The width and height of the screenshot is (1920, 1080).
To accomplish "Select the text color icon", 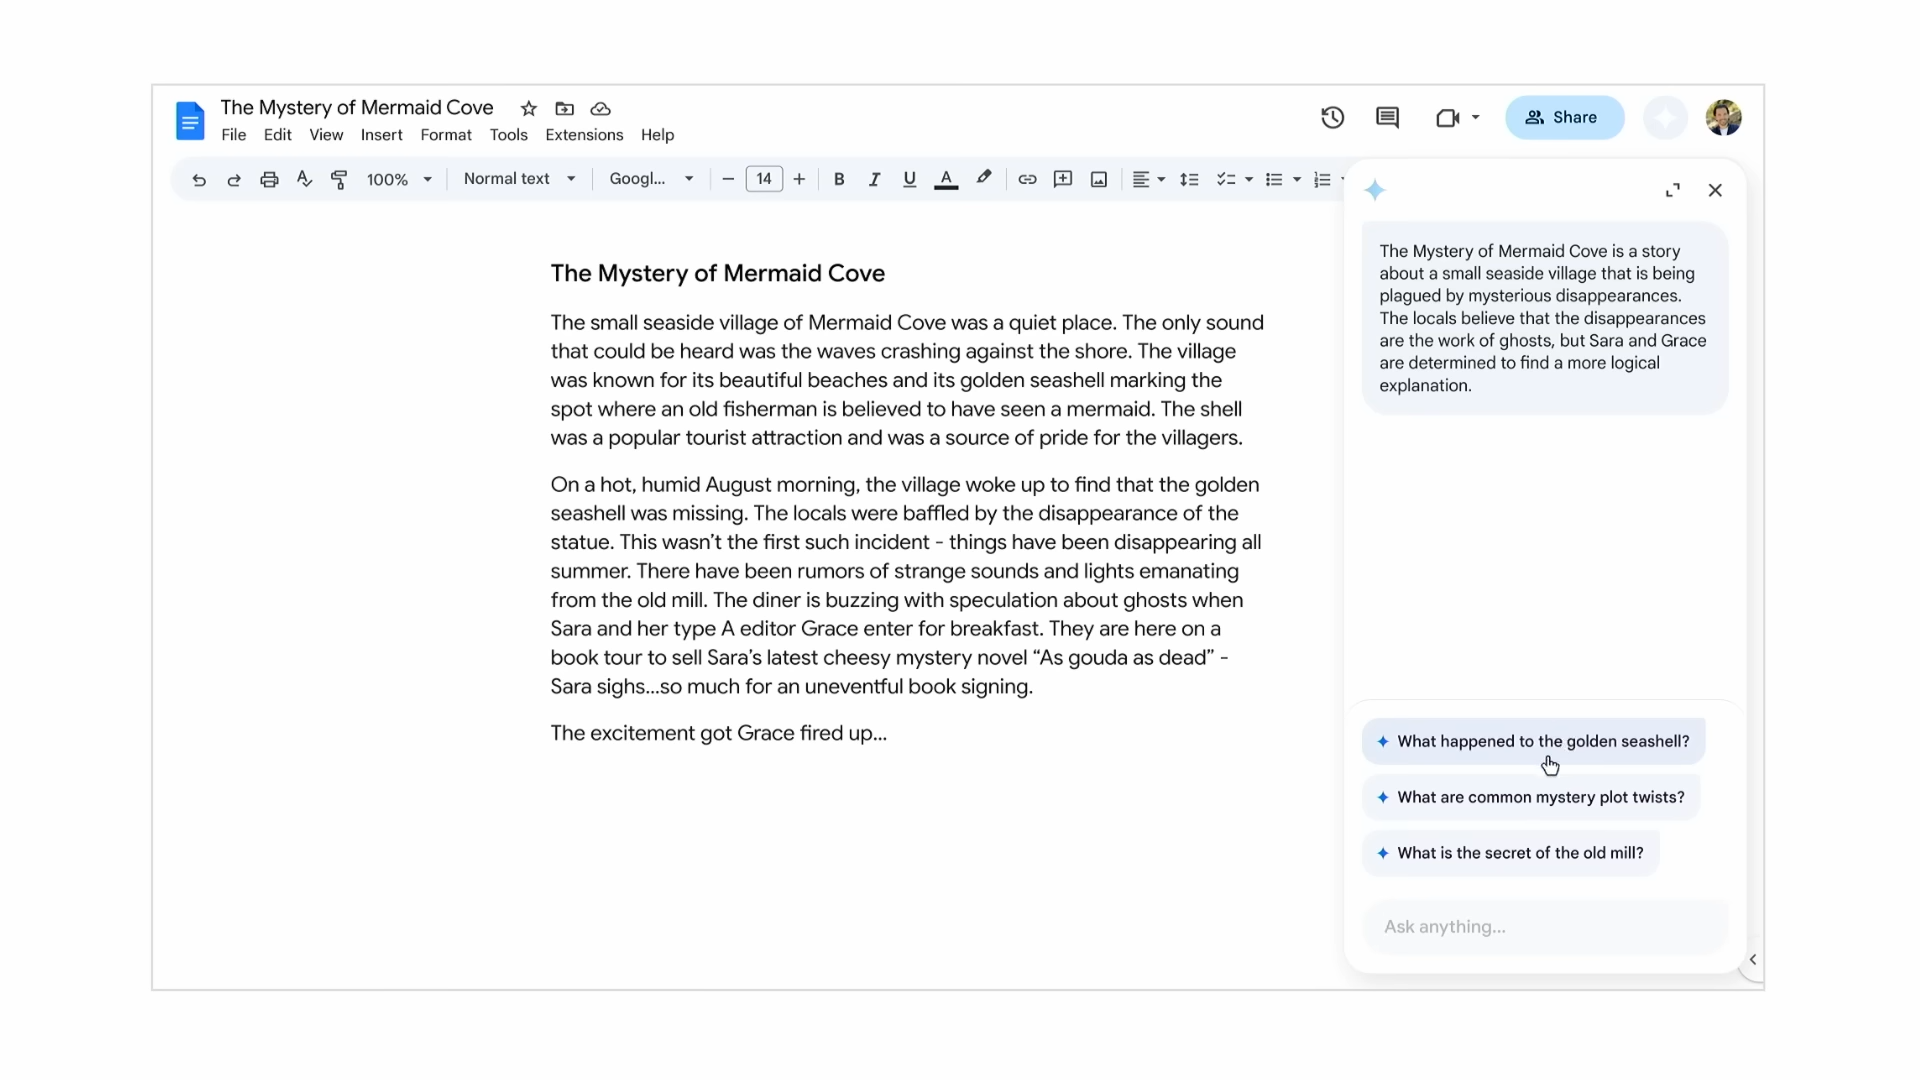I will point(945,178).
